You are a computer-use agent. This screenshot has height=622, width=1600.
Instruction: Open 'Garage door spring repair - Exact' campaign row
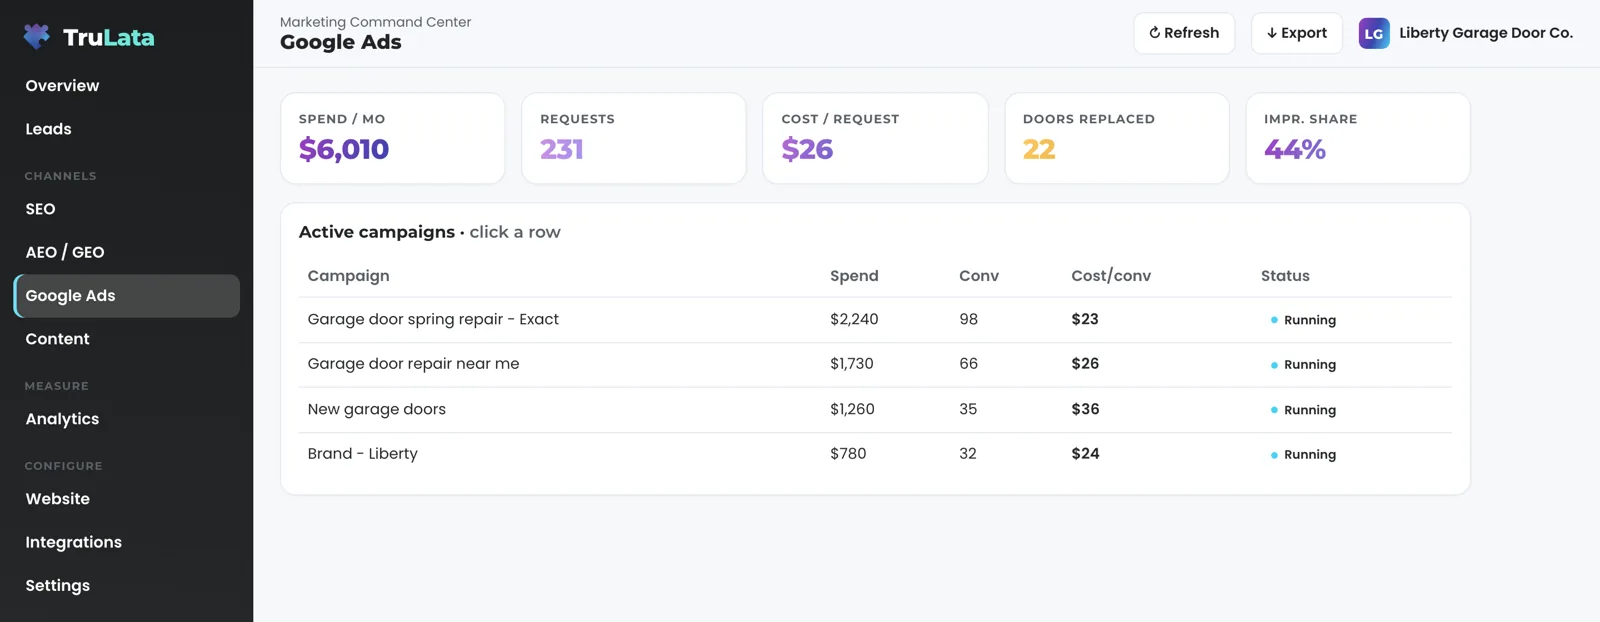875,320
